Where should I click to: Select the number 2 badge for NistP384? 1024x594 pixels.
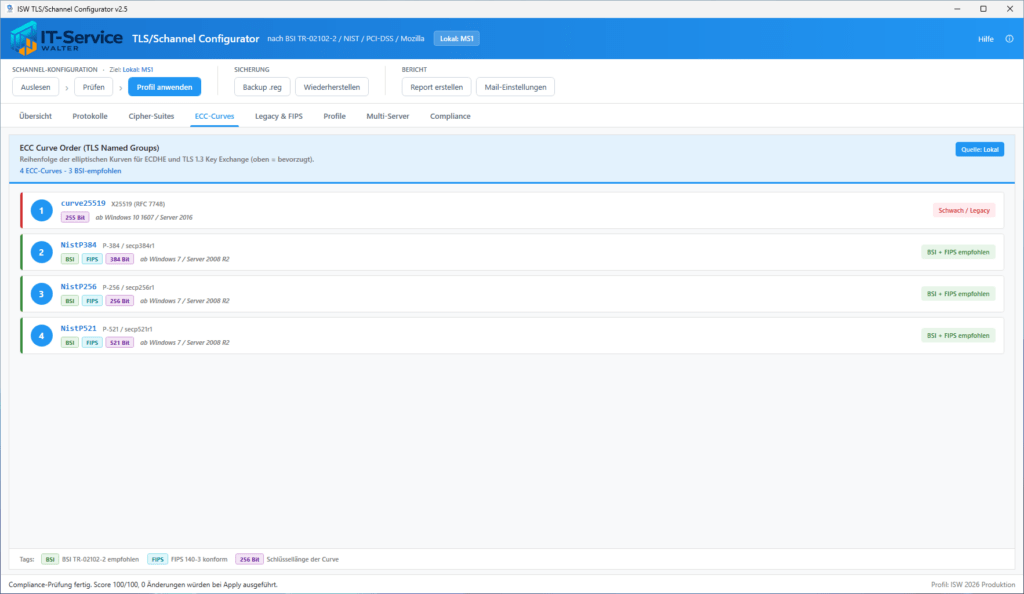tap(41, 252)
